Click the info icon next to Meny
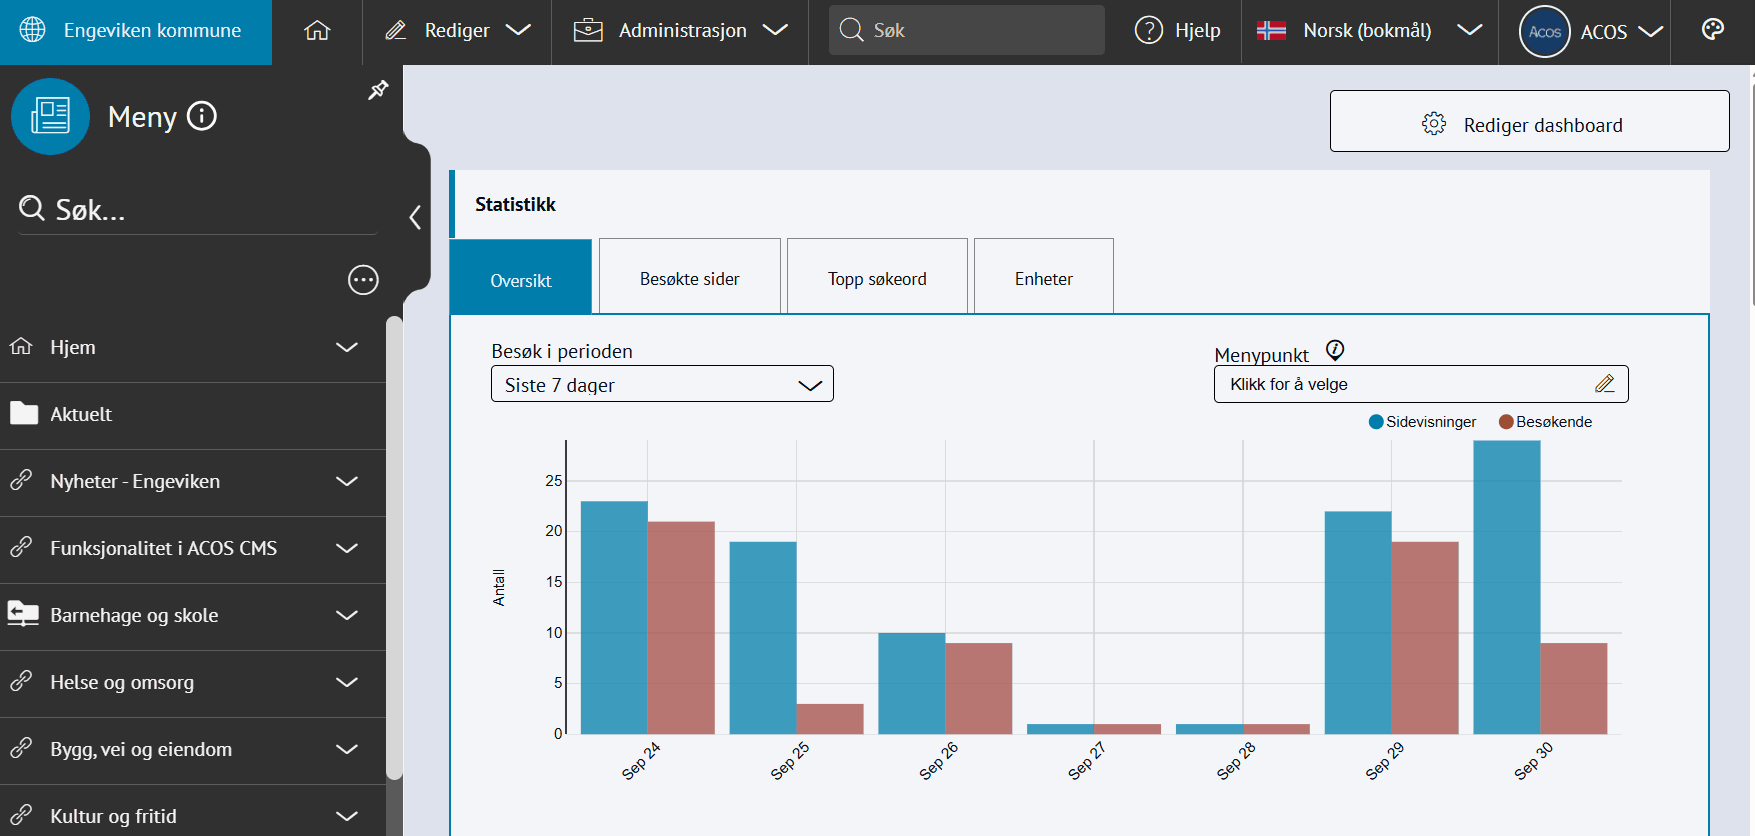The height and width of the screenshot is (836, 1755). click(x=202, y=117)
